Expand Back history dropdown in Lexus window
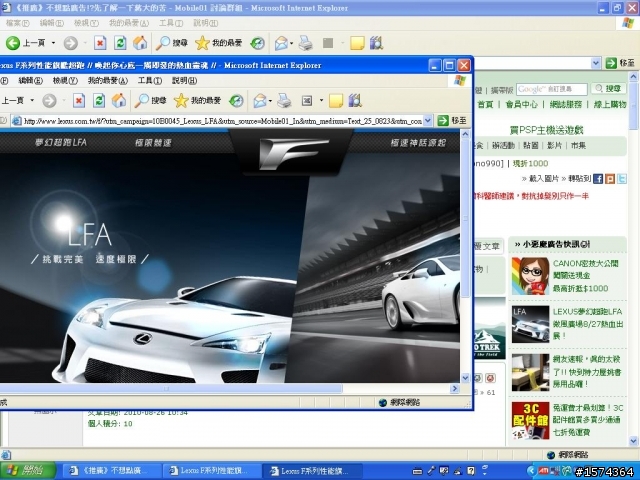Viewport: 640px width, 480px height. pos(32,100)
